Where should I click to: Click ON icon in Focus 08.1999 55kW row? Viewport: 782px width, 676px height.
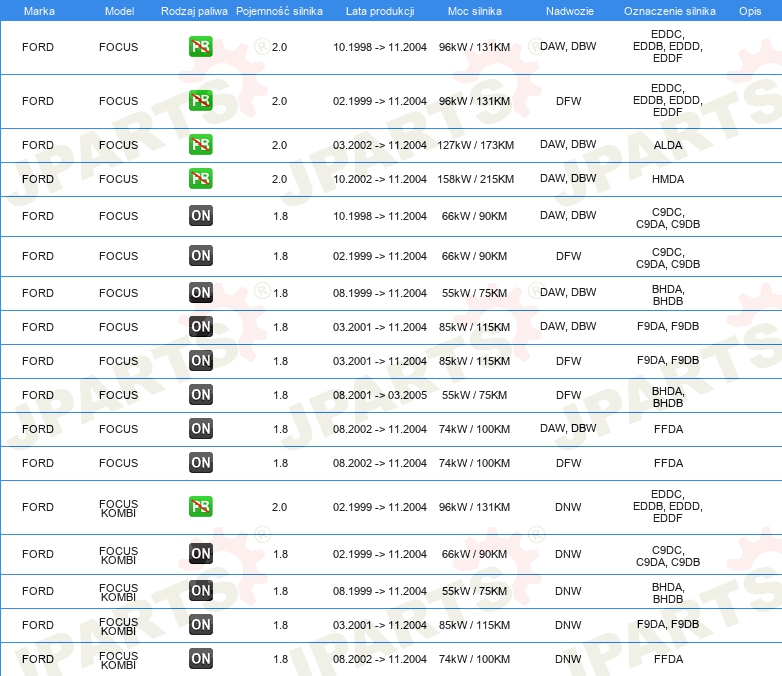[200, 292]
